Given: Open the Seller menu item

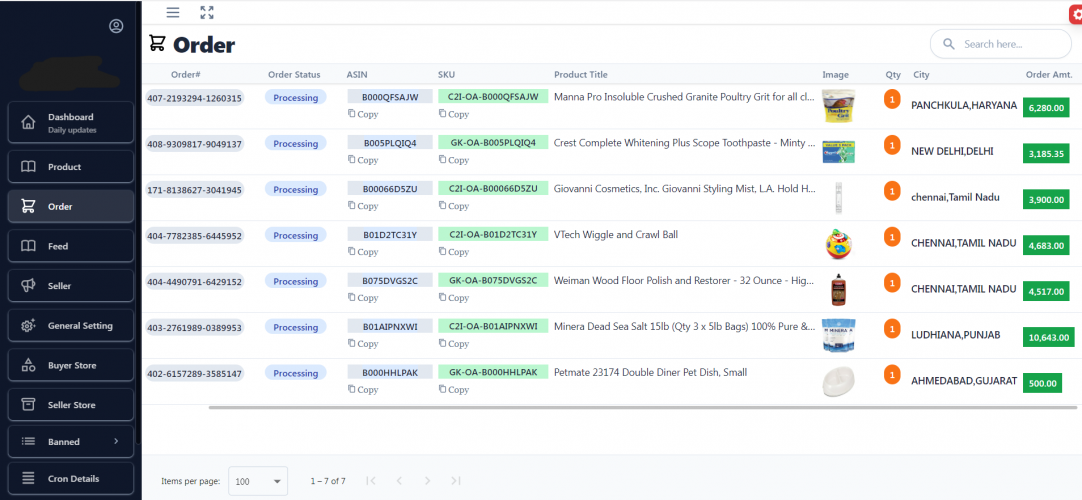Looking at the screenshot, I should [x=70, y=286].
